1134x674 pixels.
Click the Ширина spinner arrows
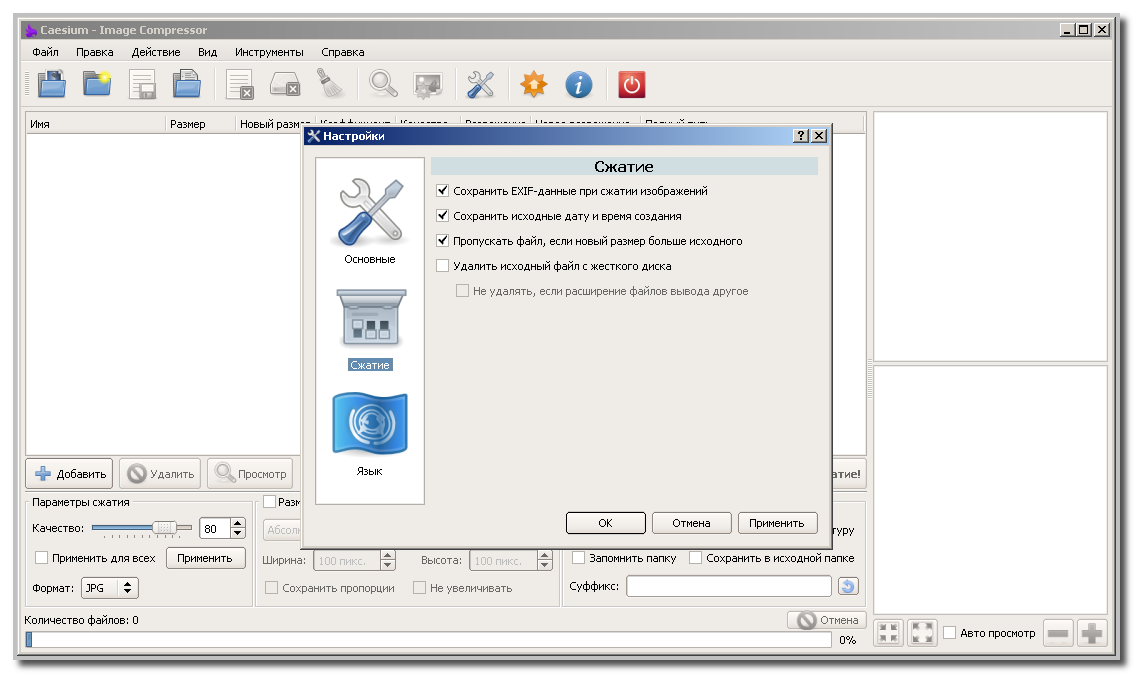pos(388,560)
